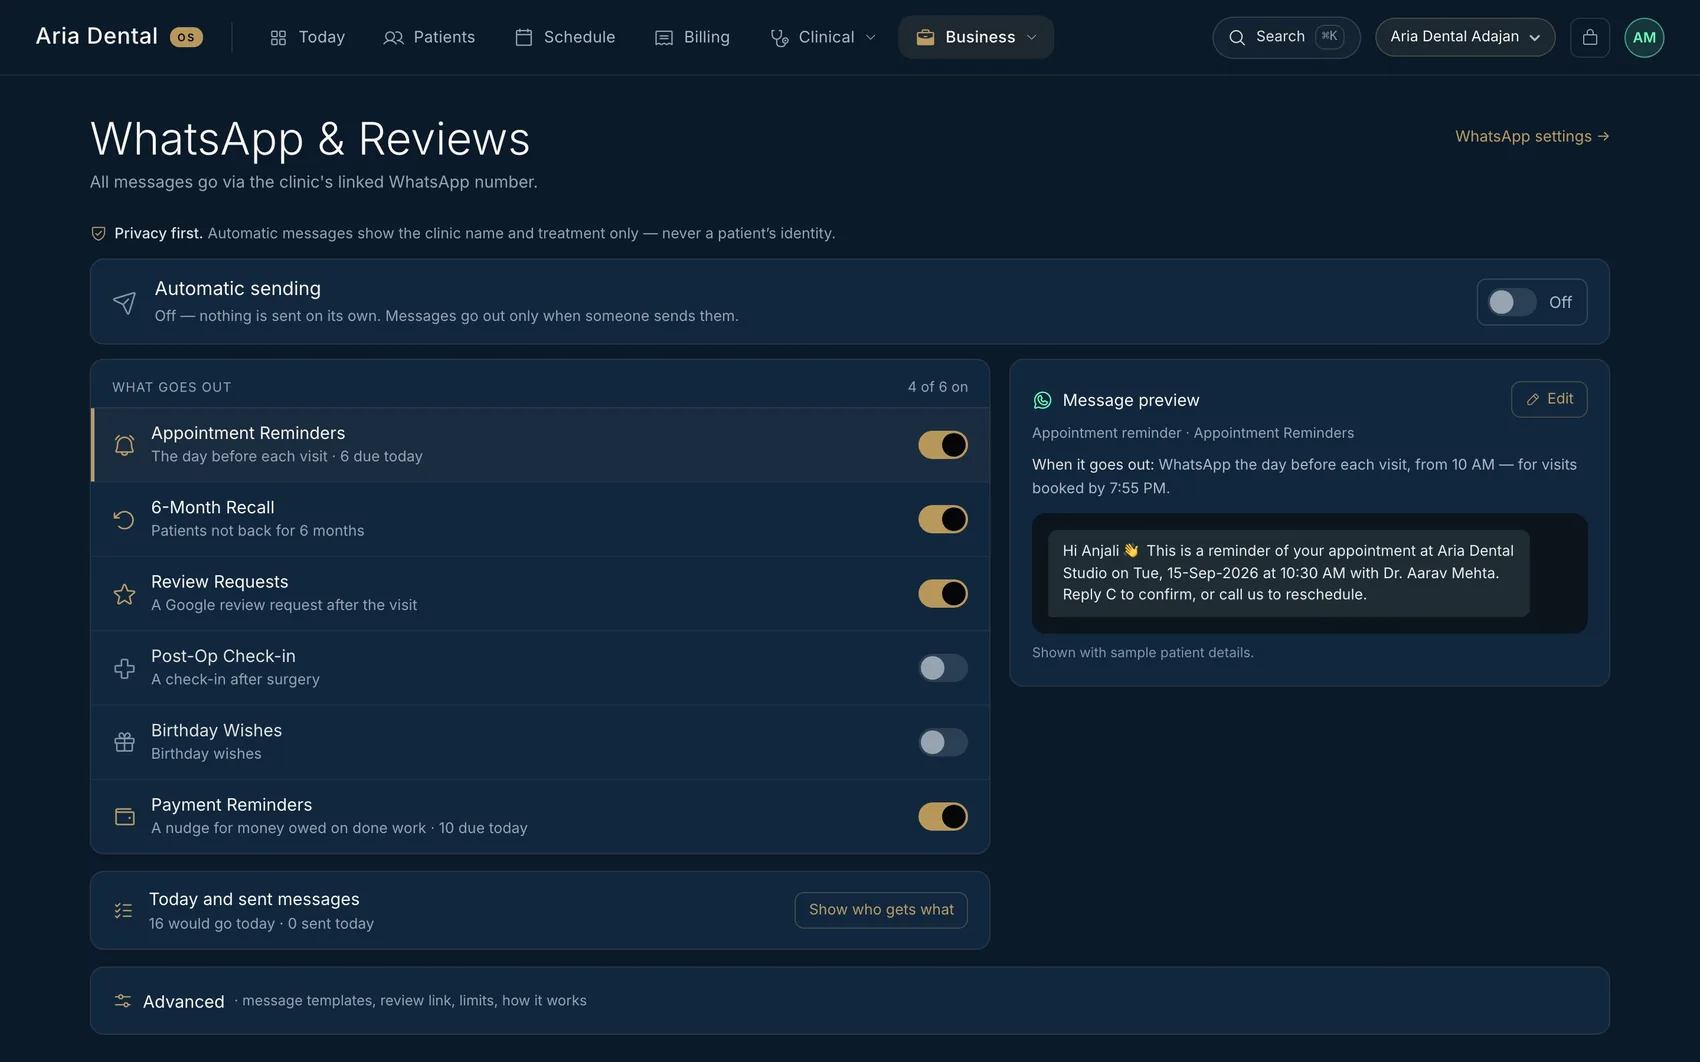
Task: Switch to the Schedule page
Action: pos(565,37)
